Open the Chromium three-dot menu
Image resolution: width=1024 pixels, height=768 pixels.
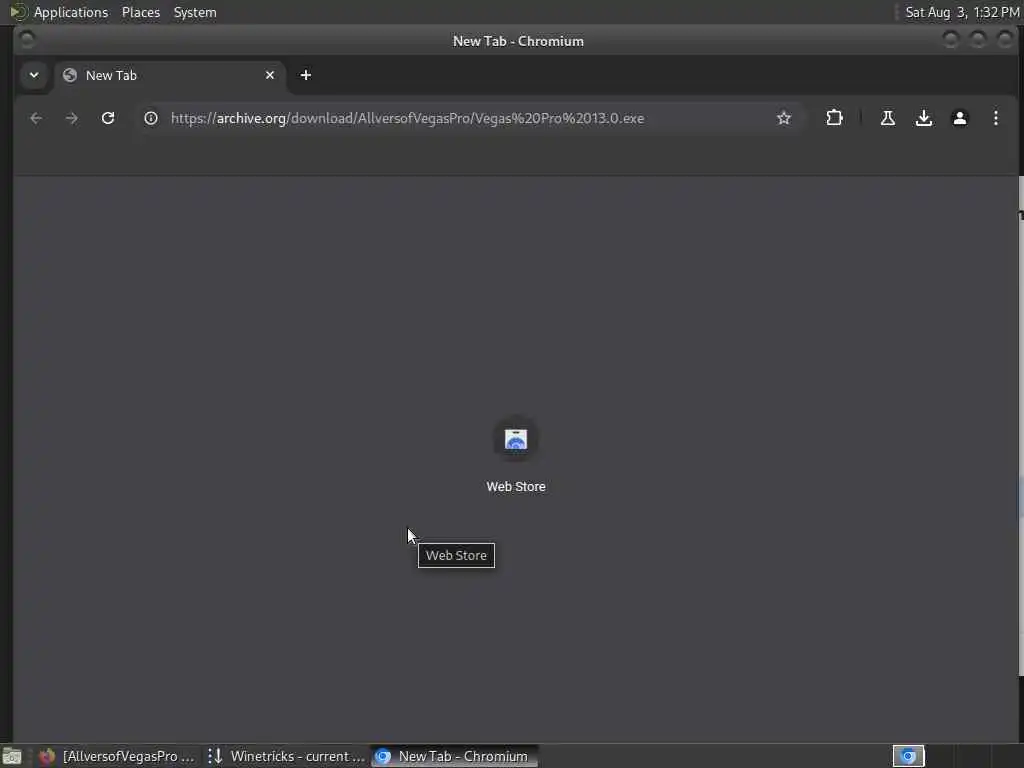995,118
